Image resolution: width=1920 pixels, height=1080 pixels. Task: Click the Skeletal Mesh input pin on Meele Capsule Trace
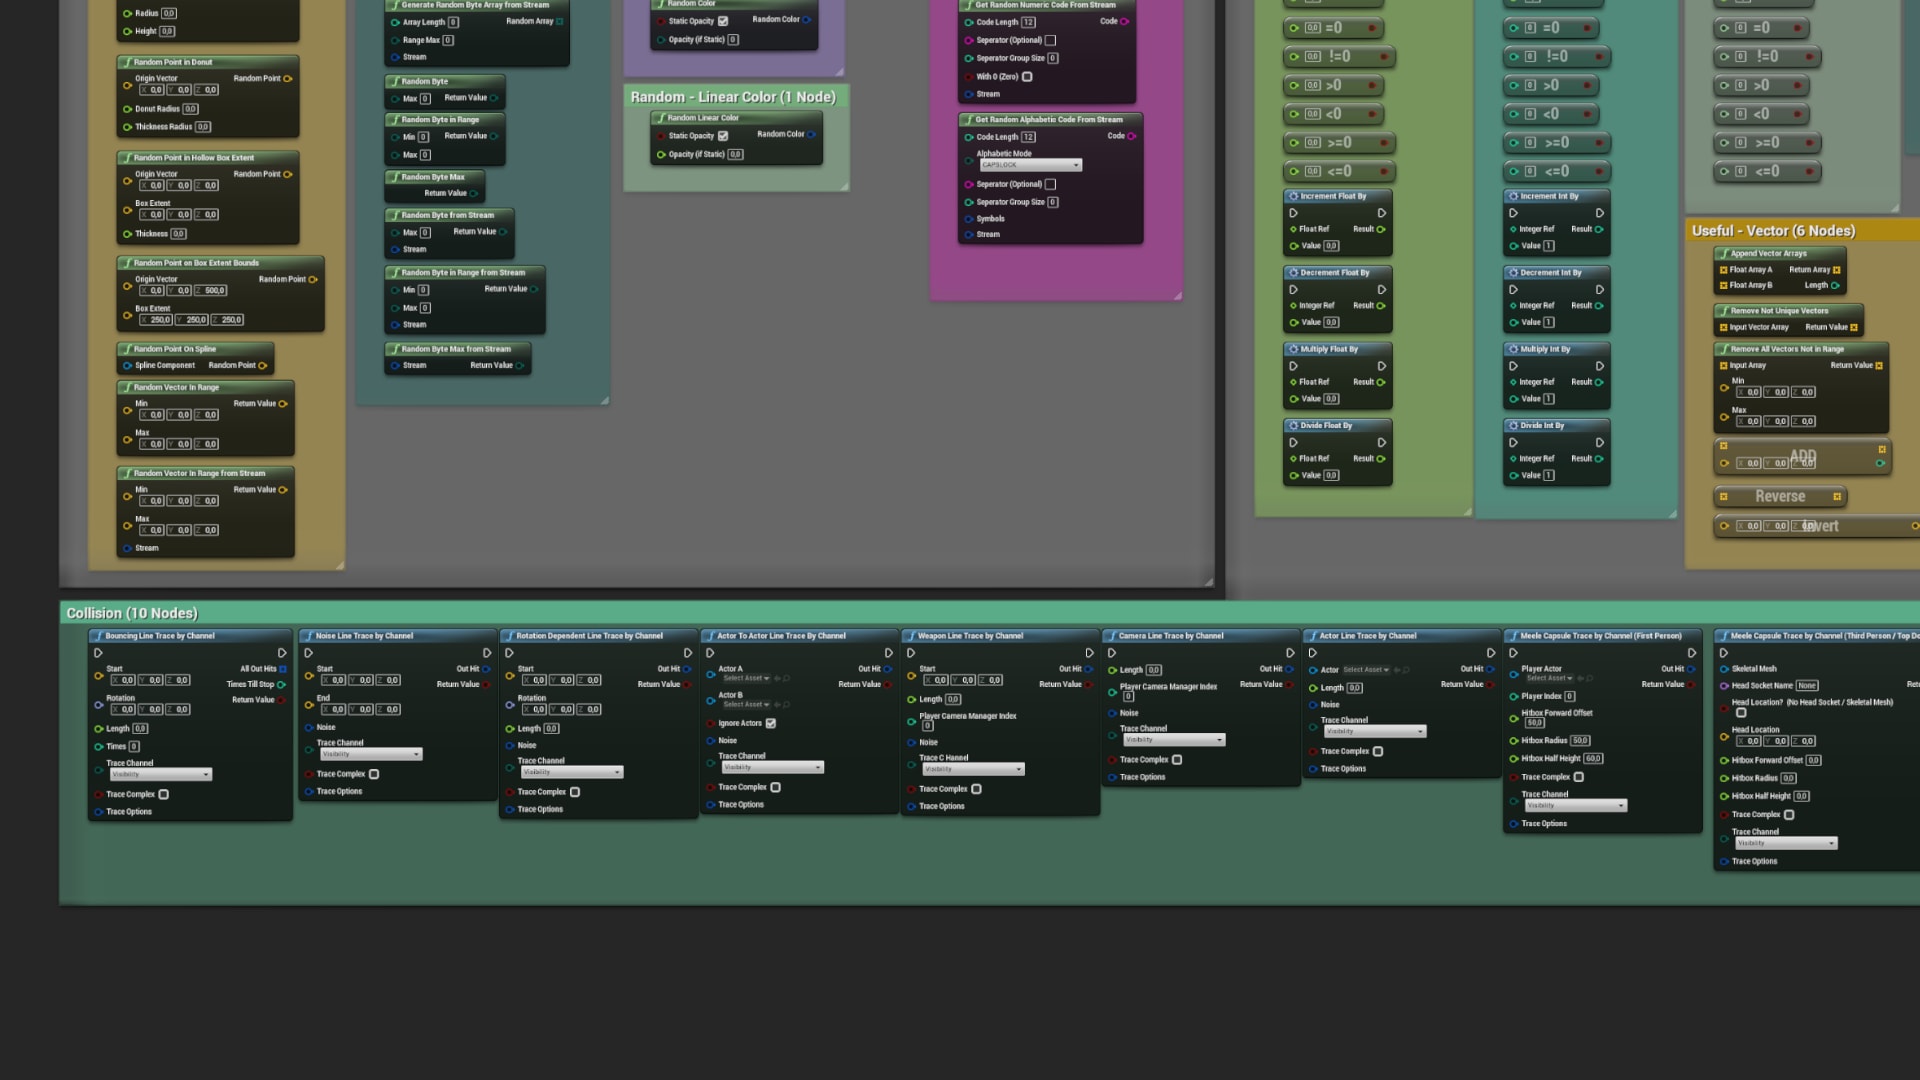[x=1726, y=668]
